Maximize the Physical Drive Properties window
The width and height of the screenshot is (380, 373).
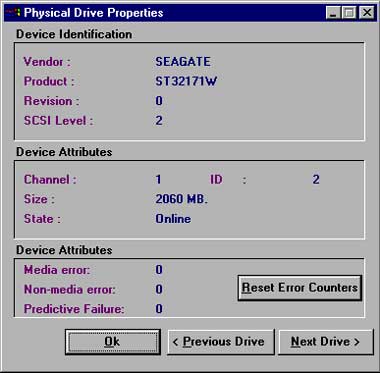[349, 13]
